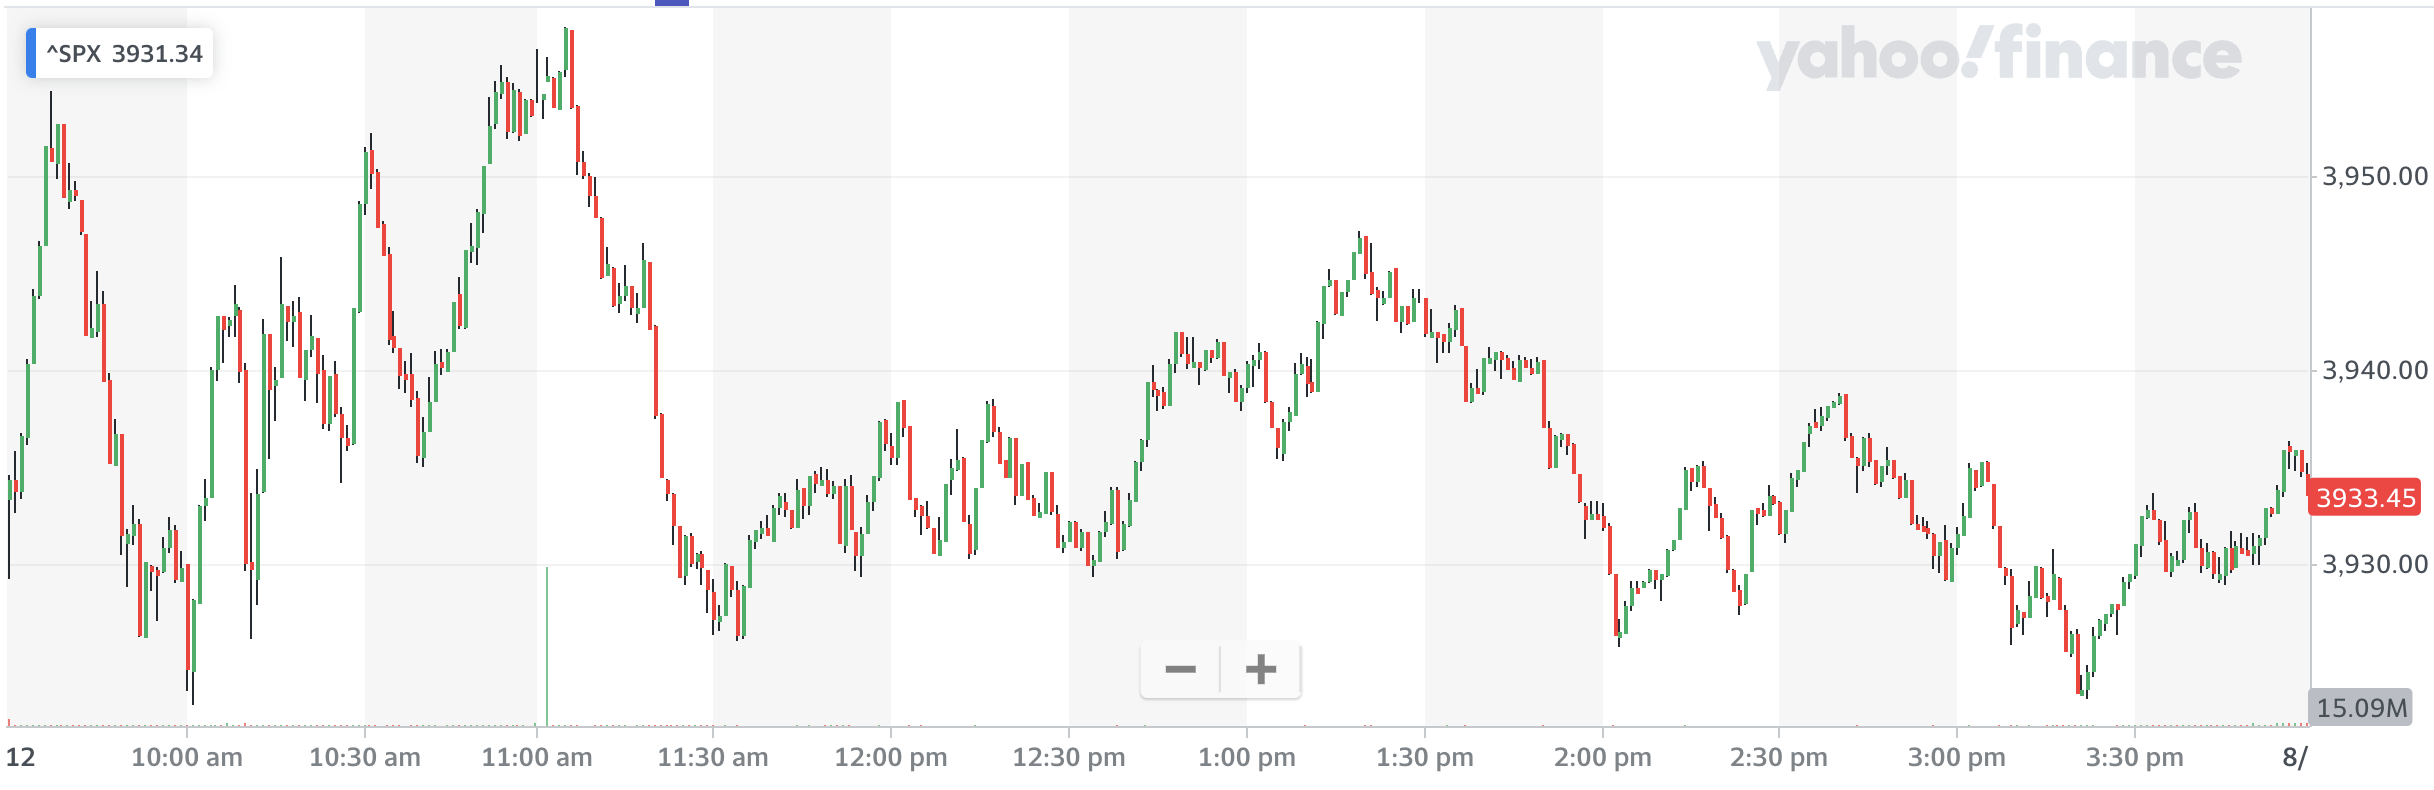Screen dimensions: 2434x790
Task: Click the 1:00 pm time axis label
Action: coord(1247,758)
